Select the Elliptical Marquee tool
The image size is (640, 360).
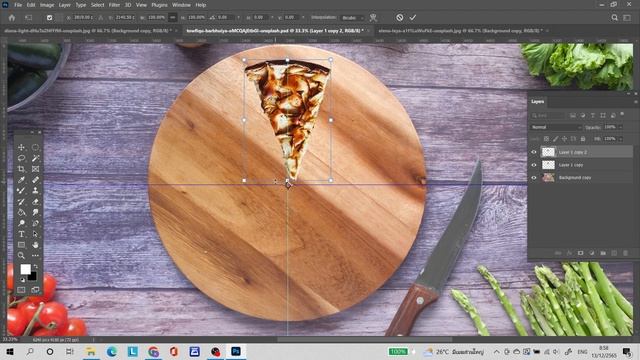coord(36,147)
